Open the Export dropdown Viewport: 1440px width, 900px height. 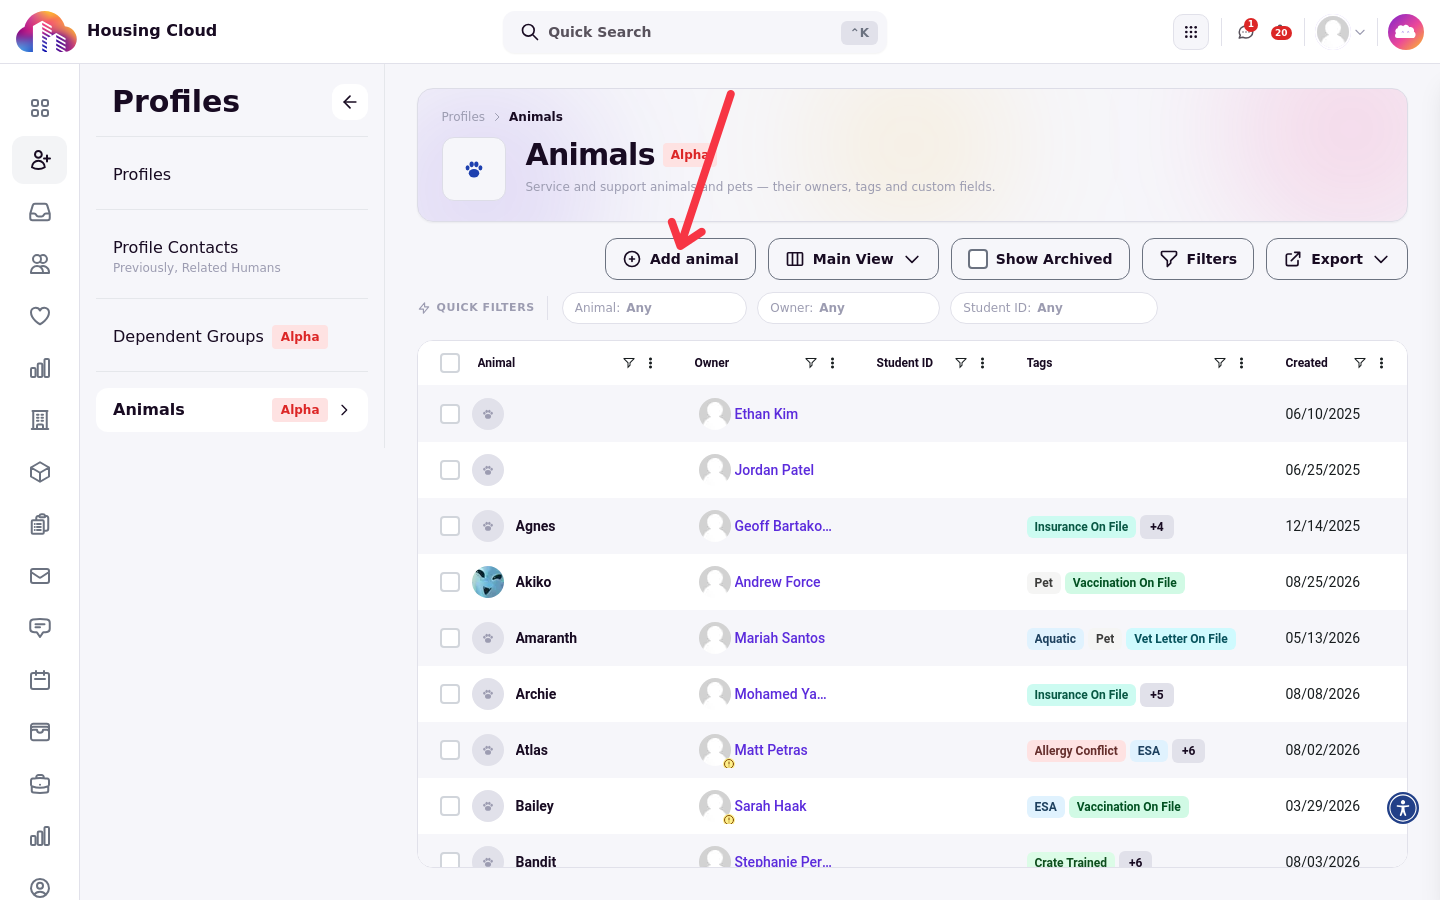1336,259
